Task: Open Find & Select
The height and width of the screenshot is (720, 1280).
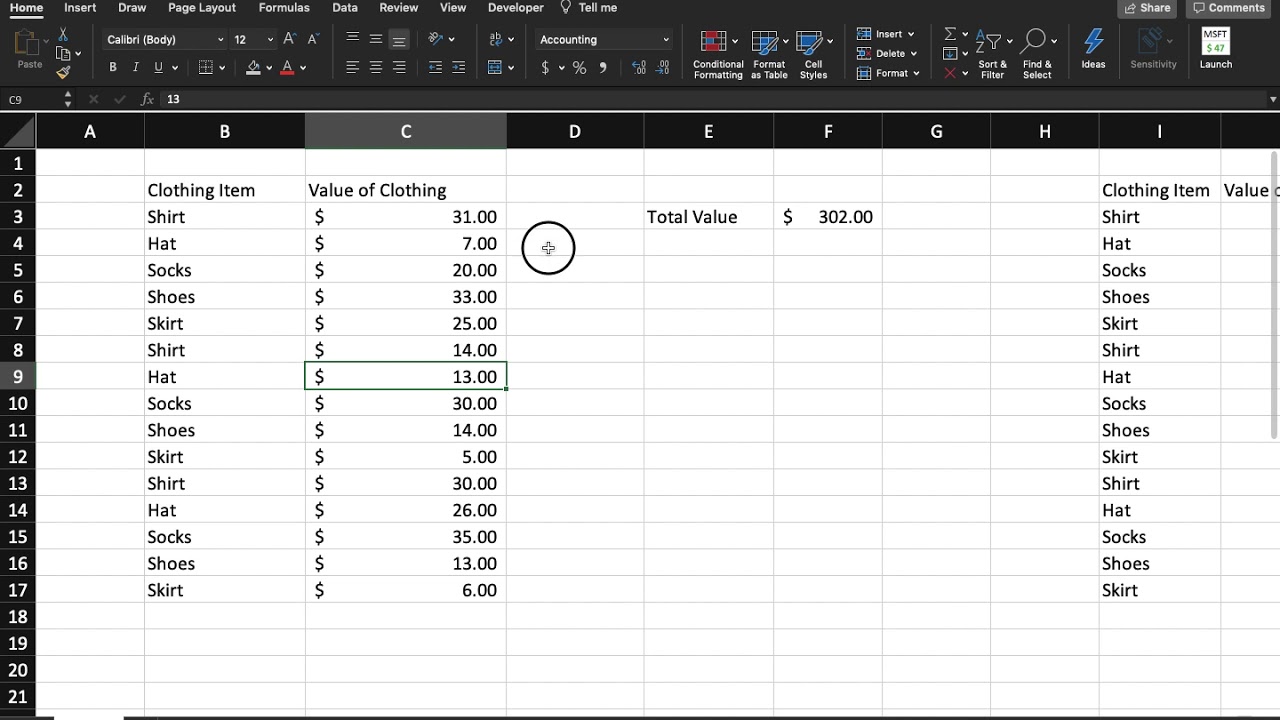Action: point(1037,54)
